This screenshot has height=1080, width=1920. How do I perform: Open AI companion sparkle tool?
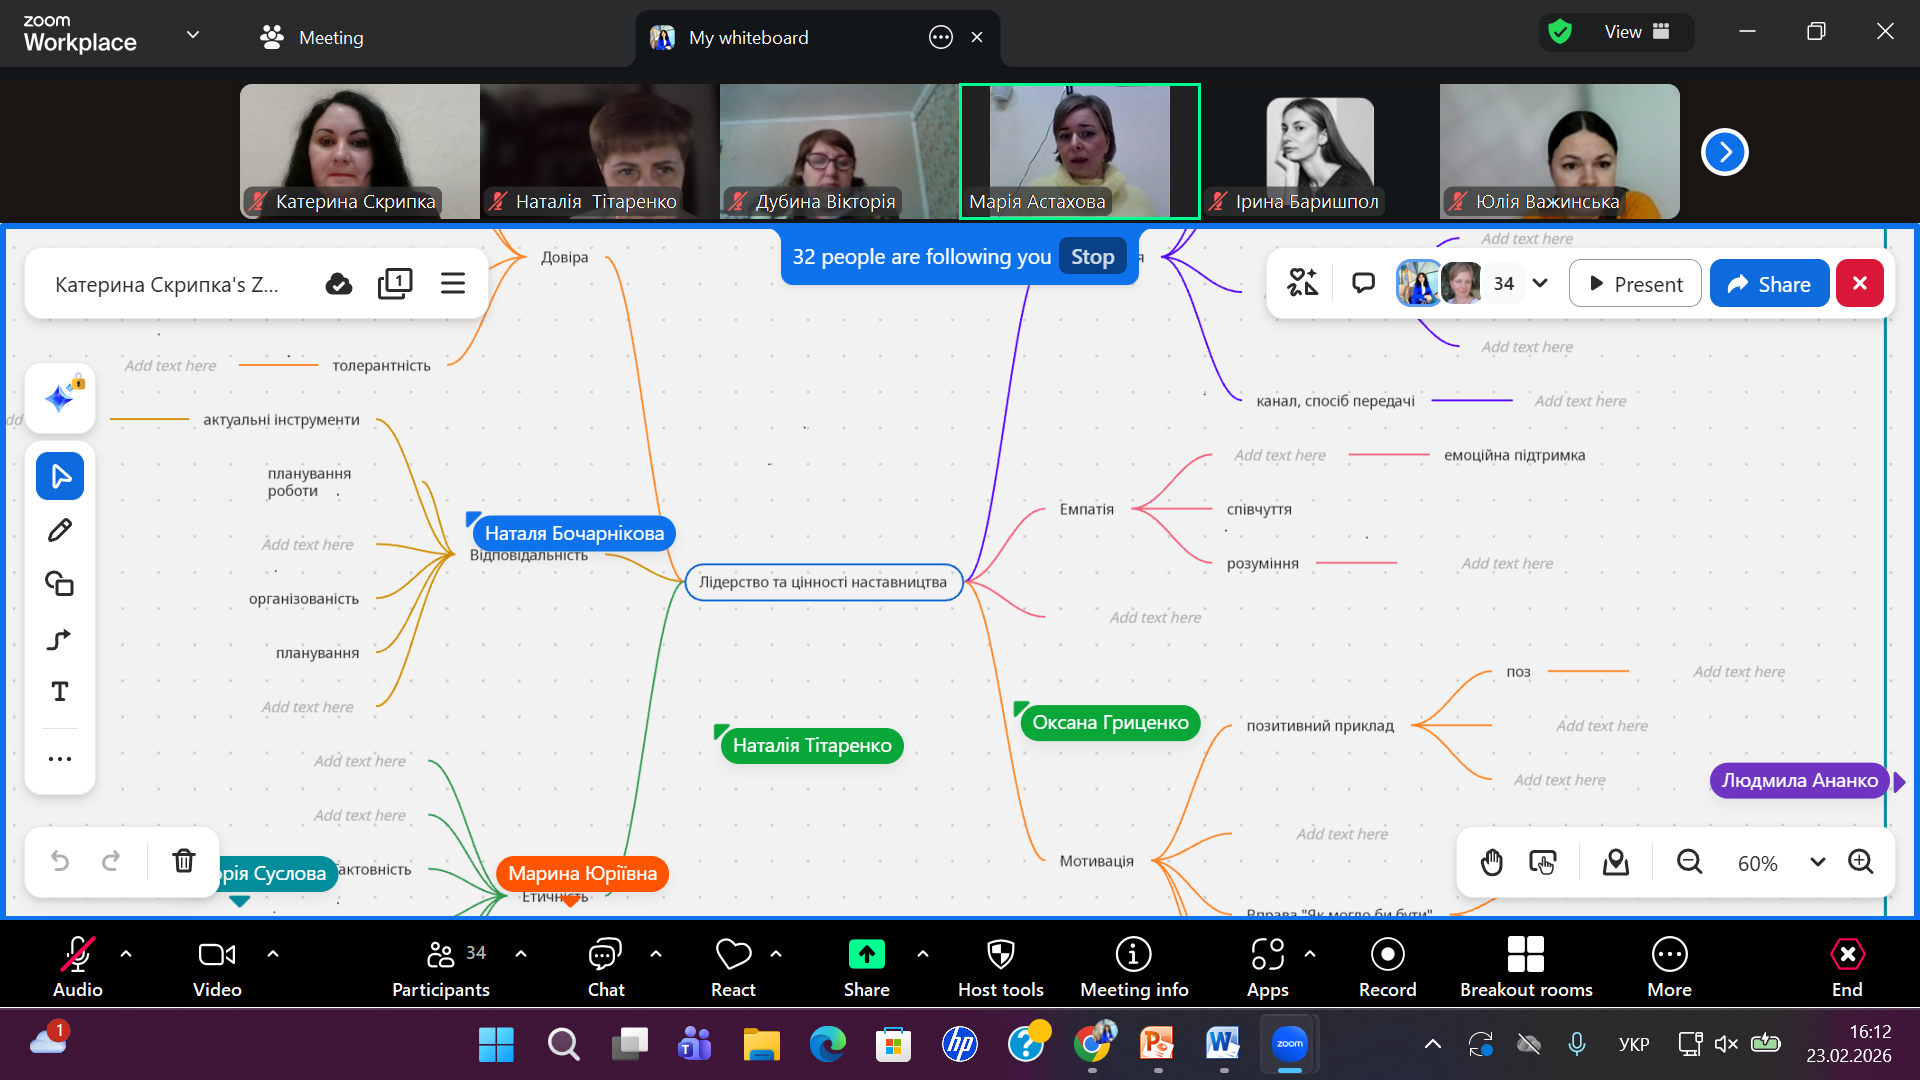pos(60,398)
